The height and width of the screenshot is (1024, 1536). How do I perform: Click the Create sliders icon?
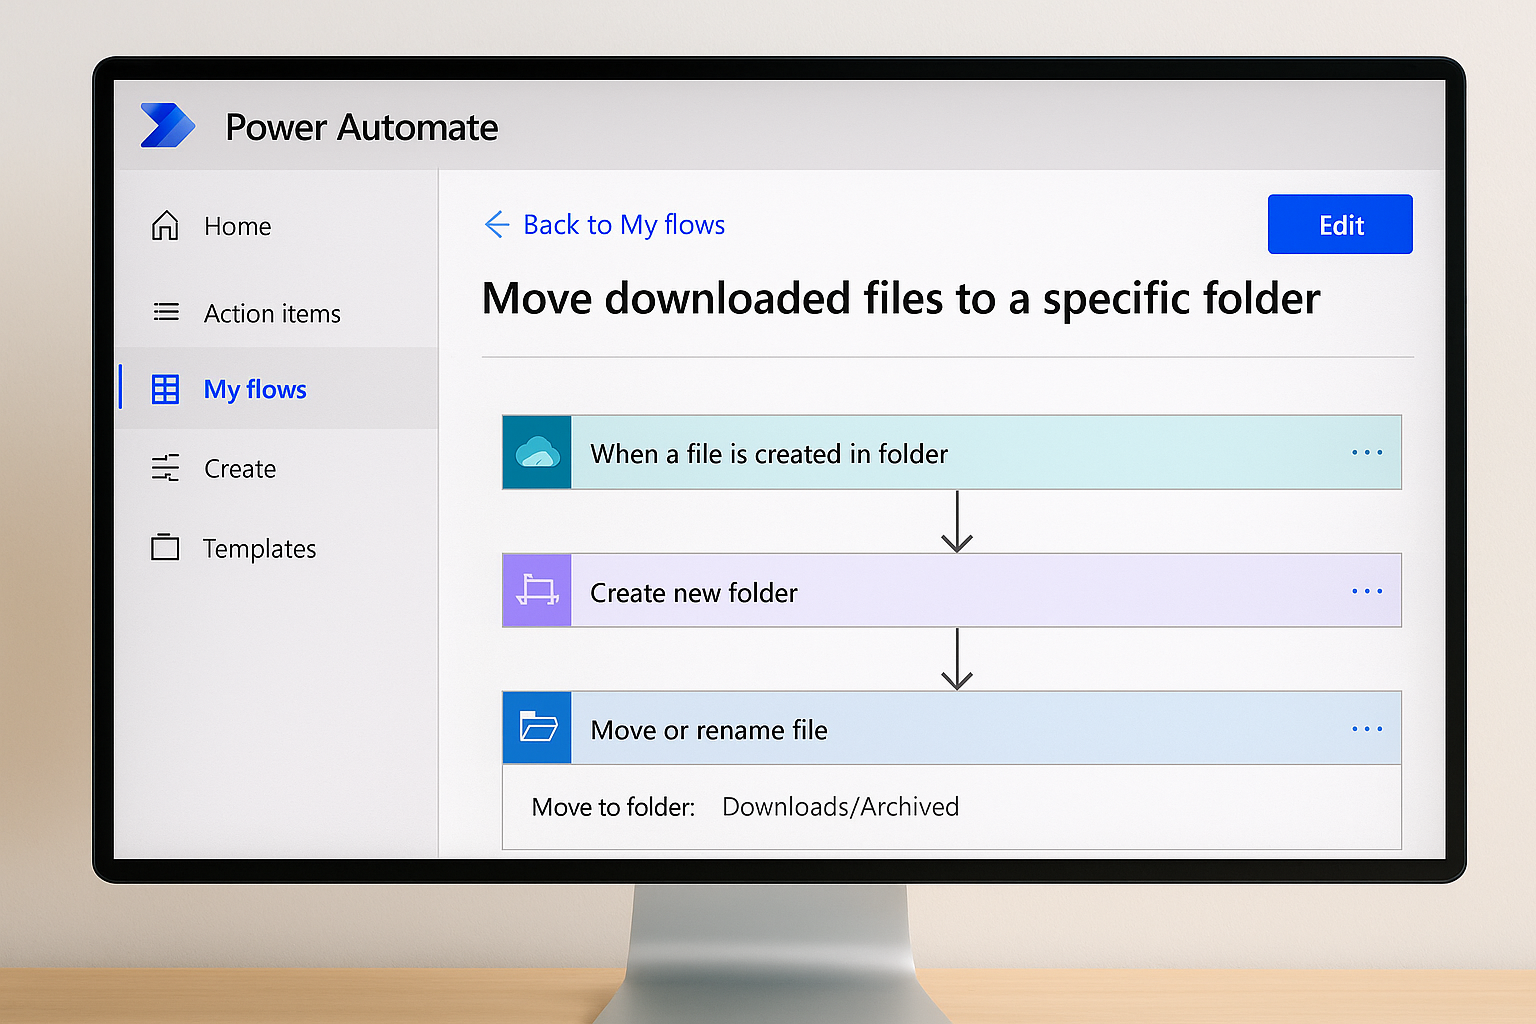pos(165,468)
